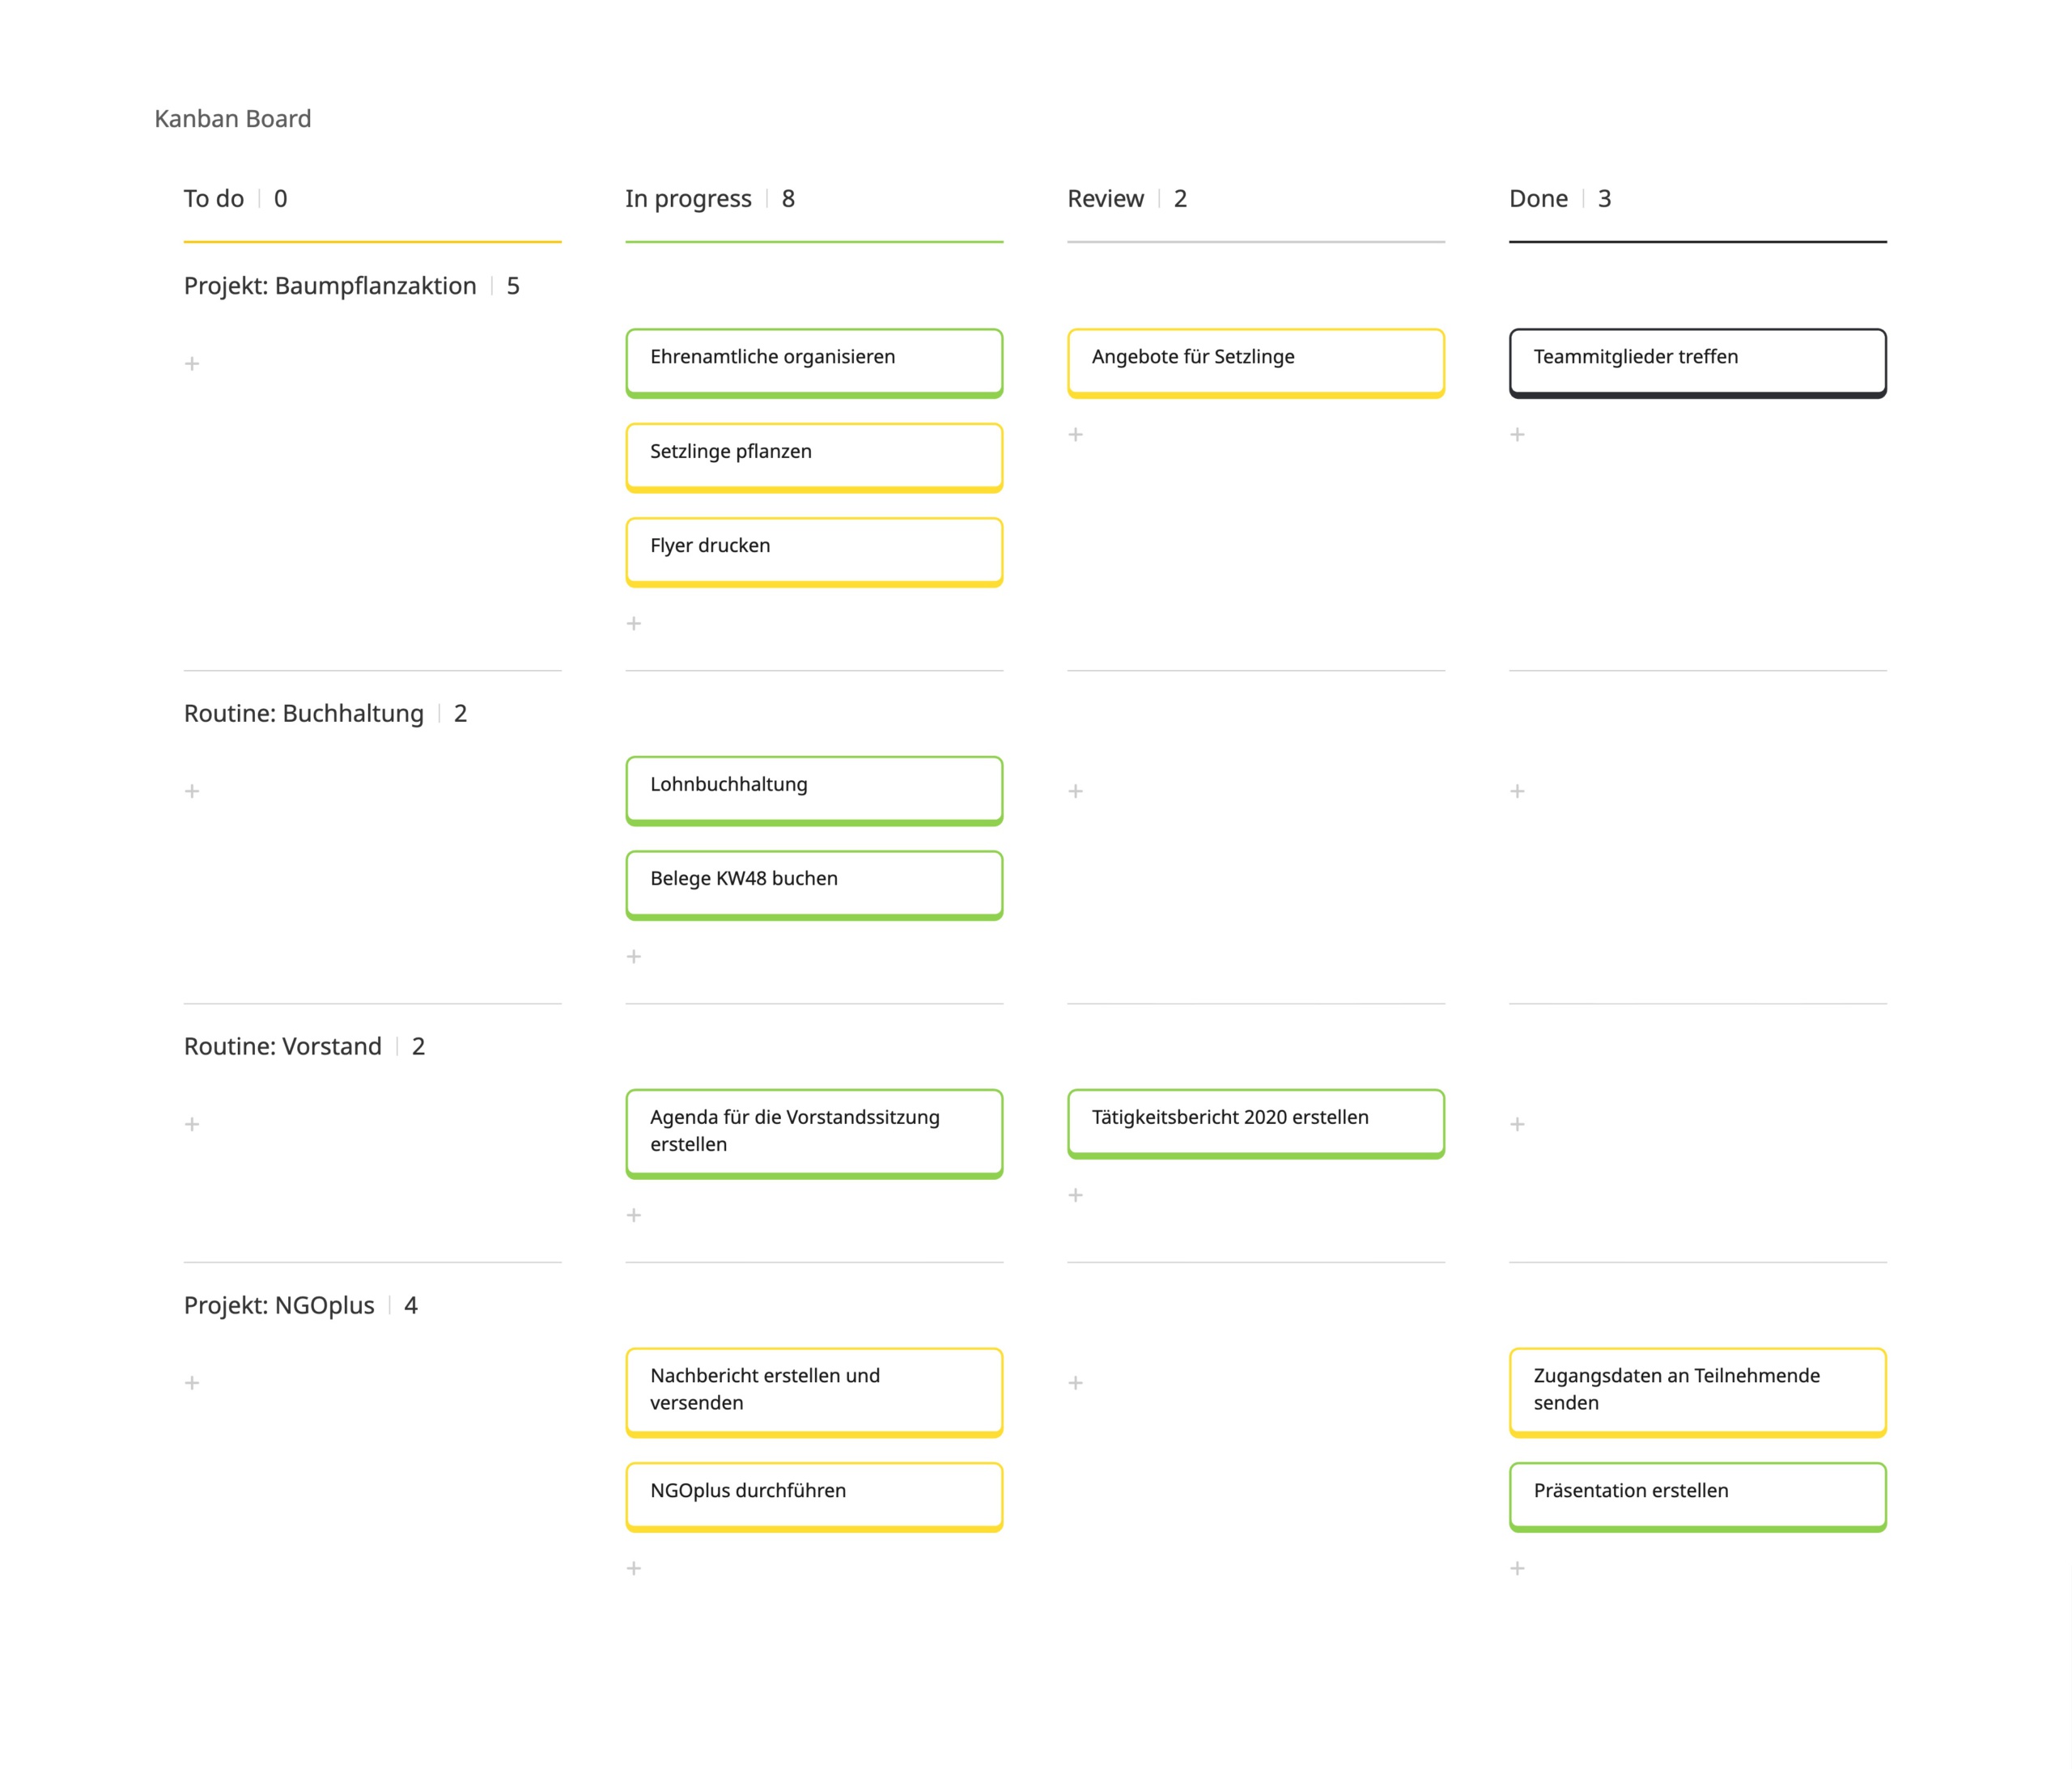Add Review card in Routine: Buchhaltung row
The height and width of the screenshot is (1769, 2072).
[x=1076, y=792]
